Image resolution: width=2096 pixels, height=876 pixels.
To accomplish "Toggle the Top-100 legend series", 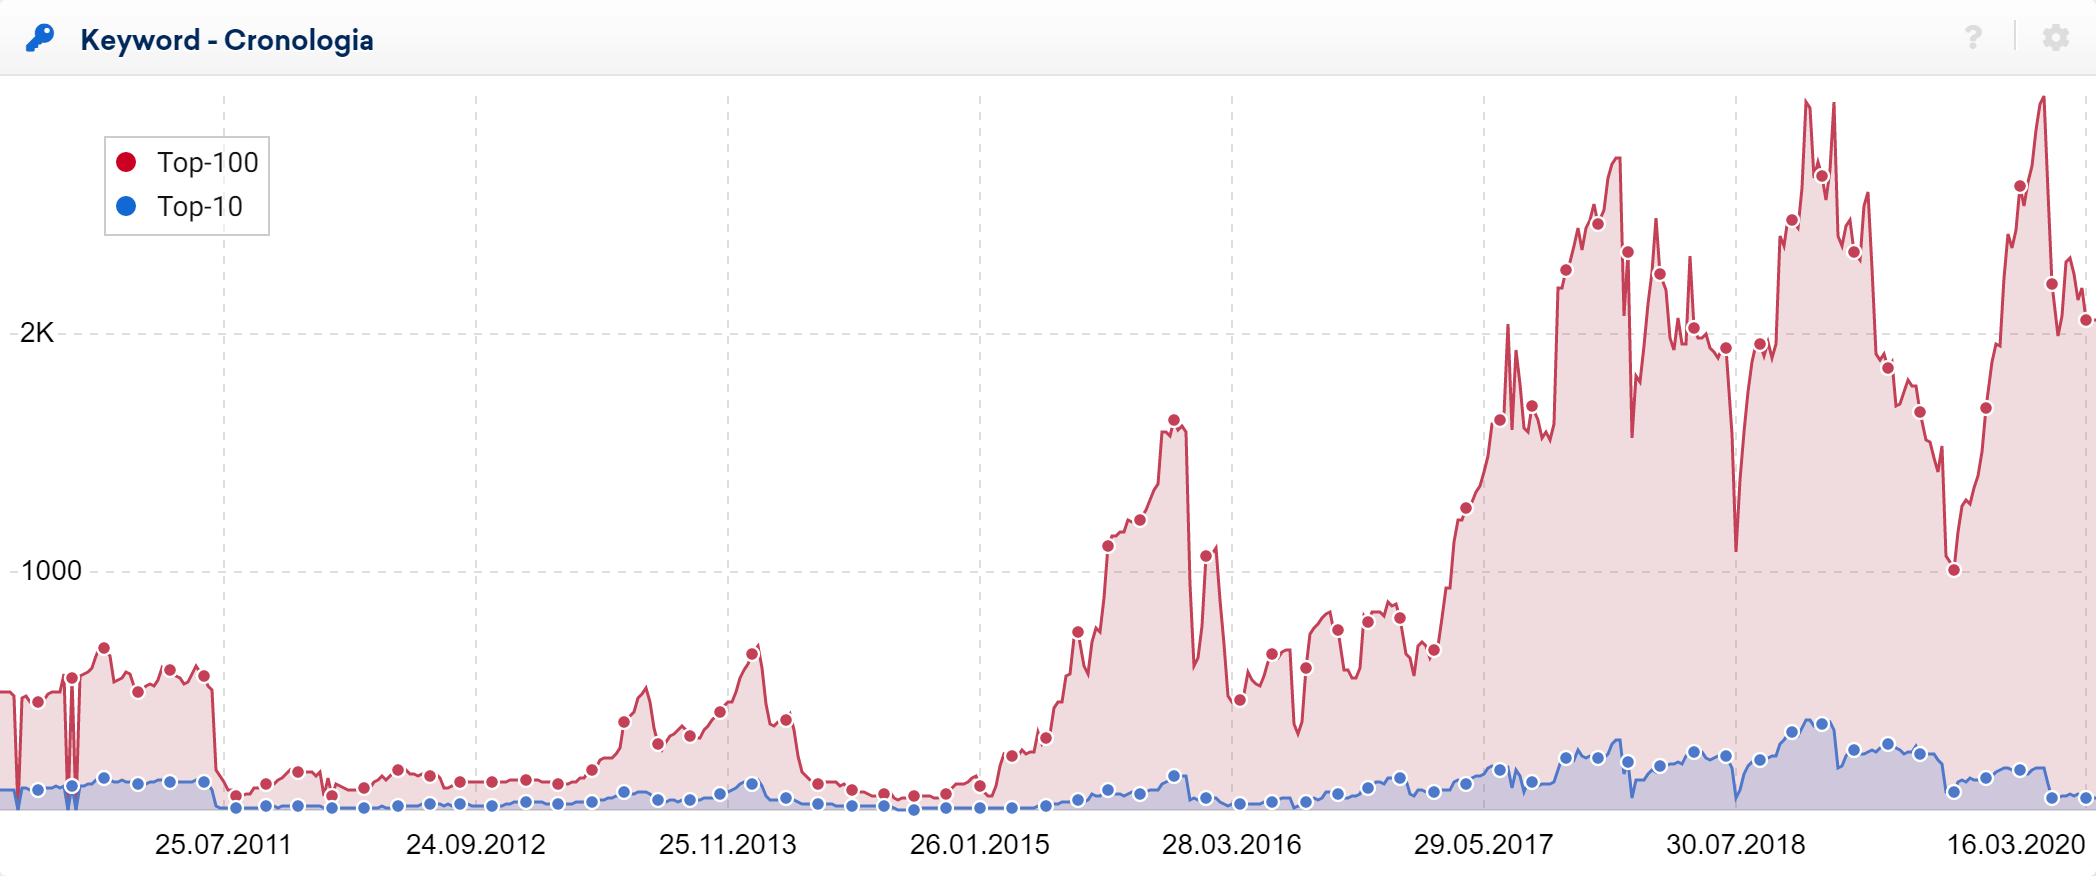I will point(188,162).
